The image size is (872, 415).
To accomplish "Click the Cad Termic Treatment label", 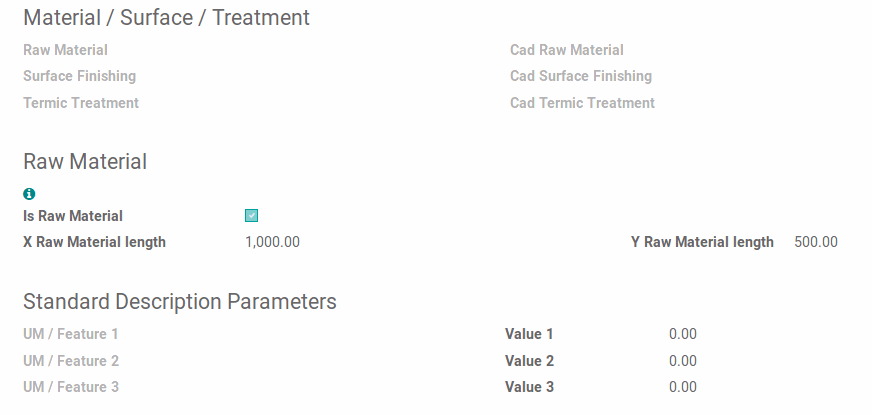I will click(x=582, y=103).
